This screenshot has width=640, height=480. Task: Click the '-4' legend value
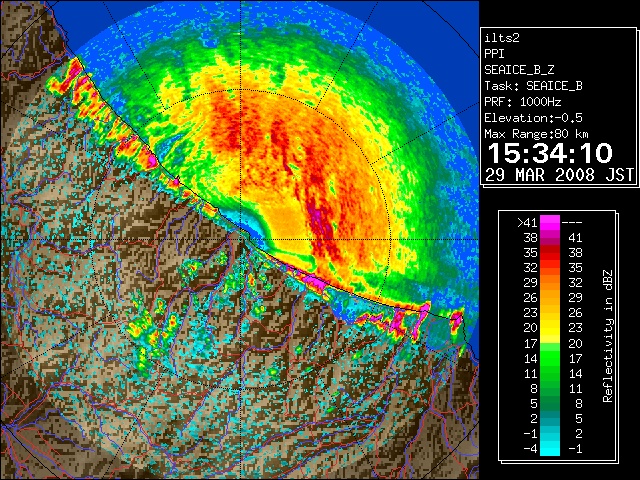[530, 449]
